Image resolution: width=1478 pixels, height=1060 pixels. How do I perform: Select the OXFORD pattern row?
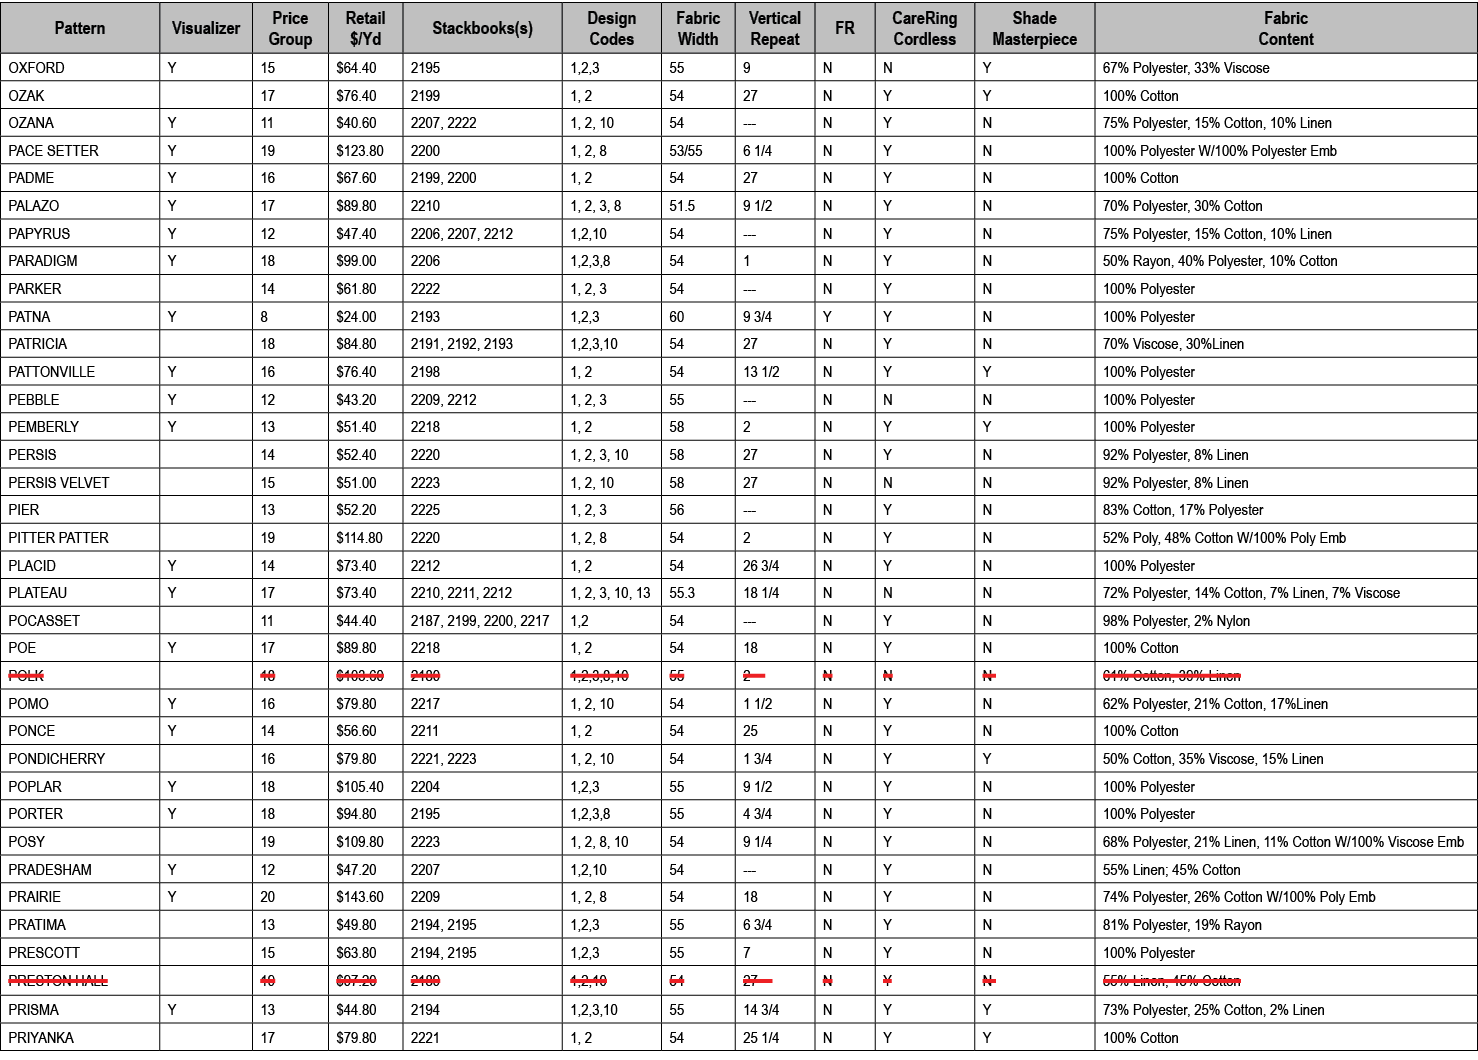[x=79, y=68]
